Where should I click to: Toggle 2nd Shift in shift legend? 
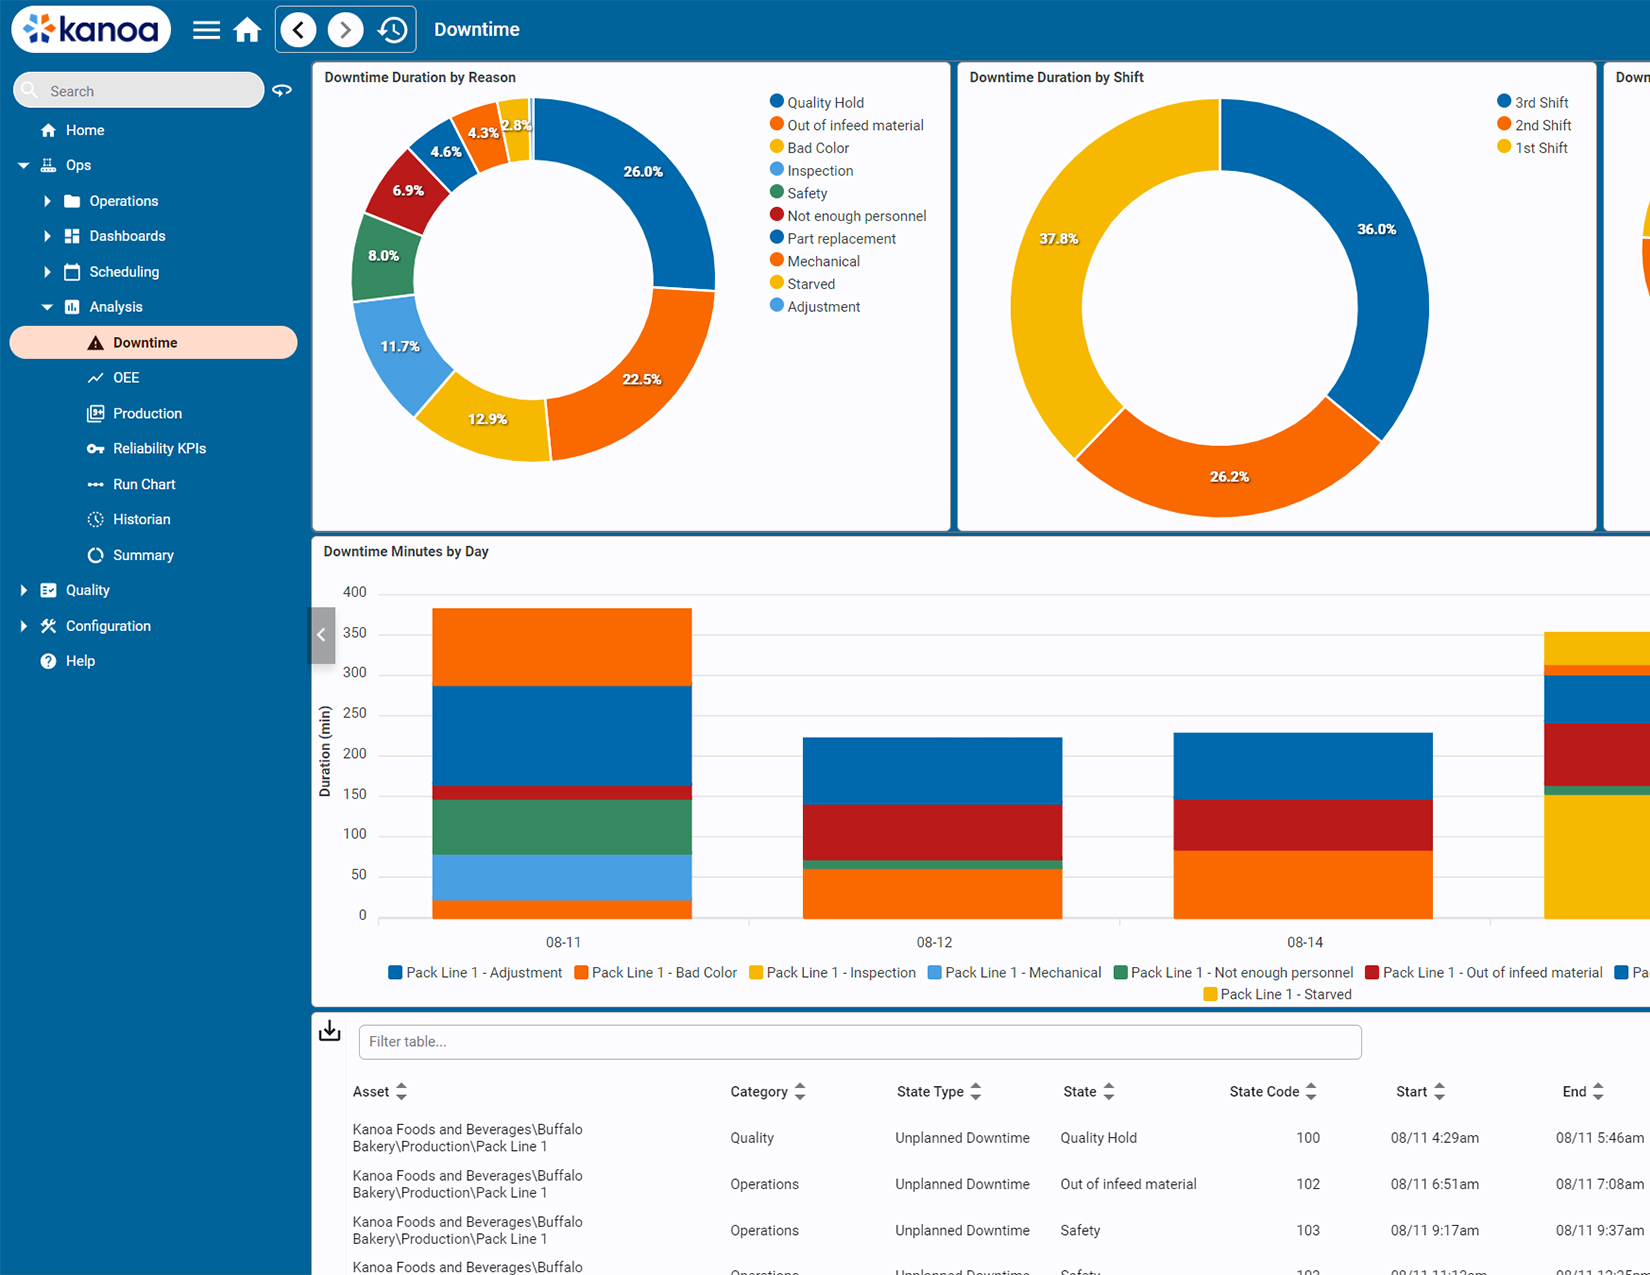1534,125
